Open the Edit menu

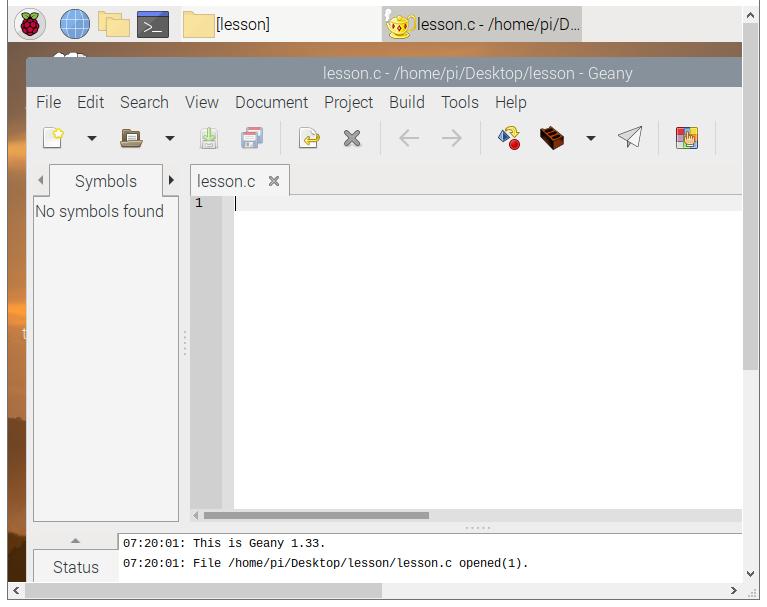tap(90, 102)
